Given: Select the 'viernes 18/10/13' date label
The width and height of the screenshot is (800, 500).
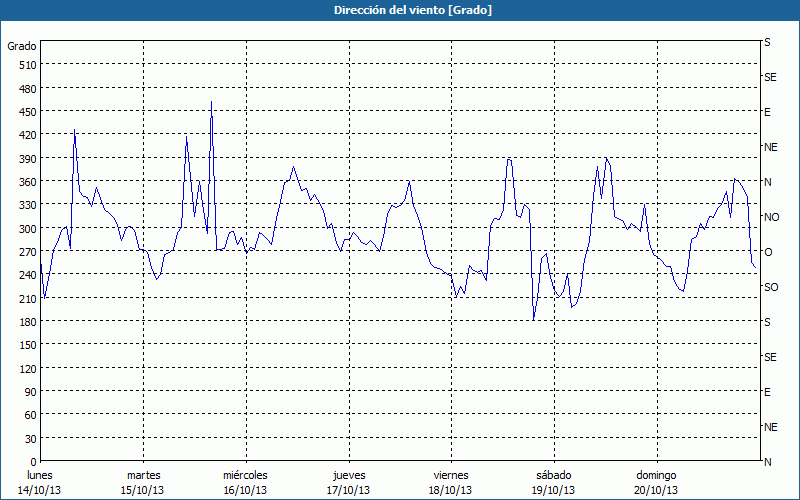Looking at the screenshot, I should (x=451, y=483).
